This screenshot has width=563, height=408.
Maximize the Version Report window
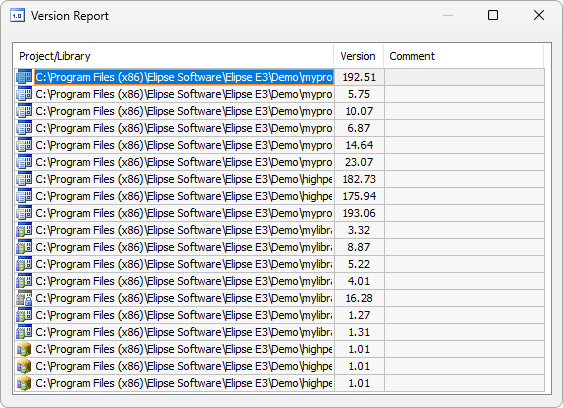(x=493, y=15)
